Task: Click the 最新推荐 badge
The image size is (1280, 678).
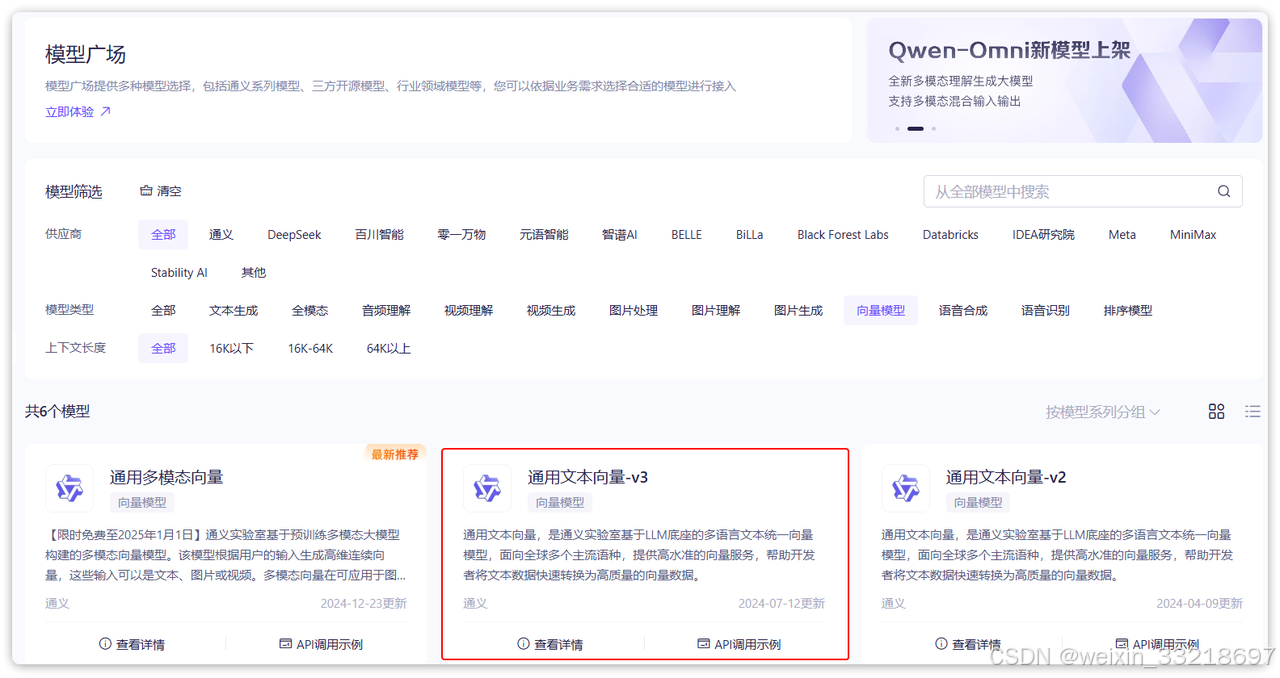Action: tap(395, 454)
